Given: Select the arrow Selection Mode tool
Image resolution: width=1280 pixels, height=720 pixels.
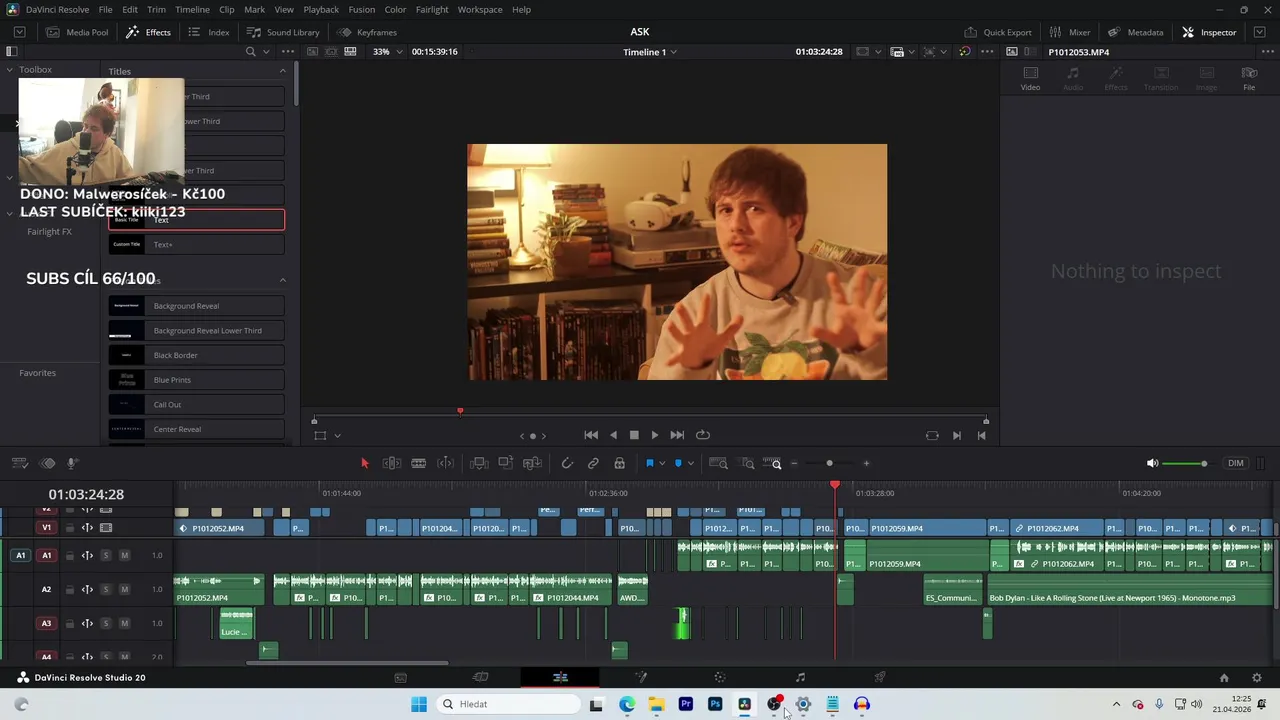Looking at the screenshot, I should [x=365, y=463].
